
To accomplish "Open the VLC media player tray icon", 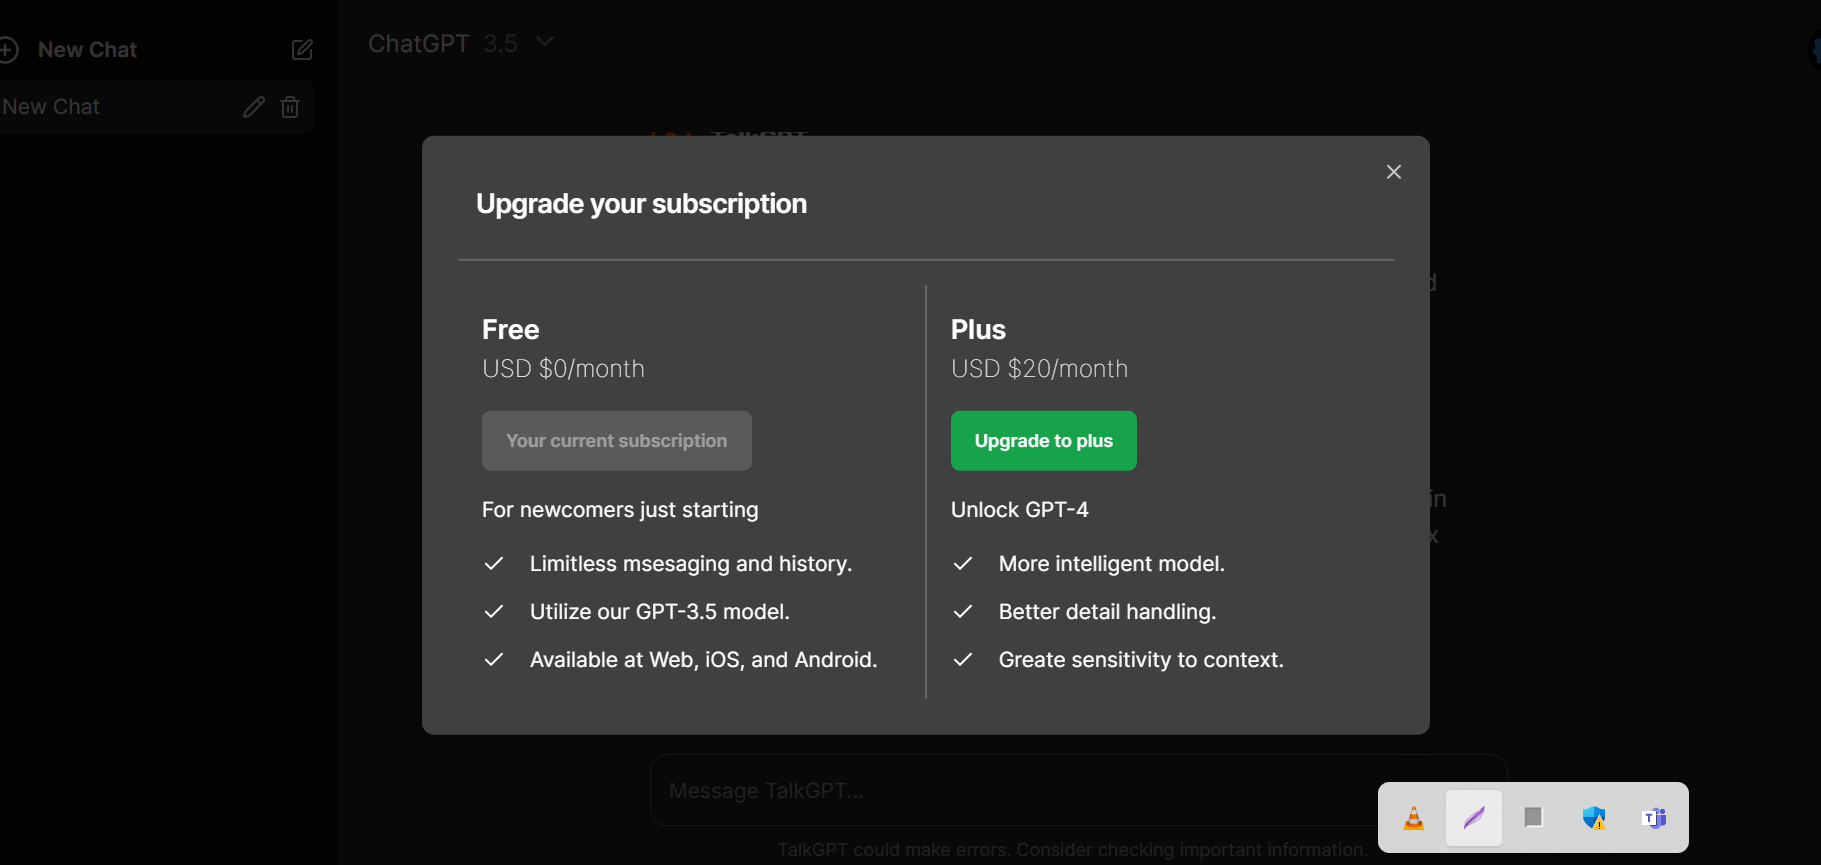I will pyautogui.click(x=1414, y=818).
